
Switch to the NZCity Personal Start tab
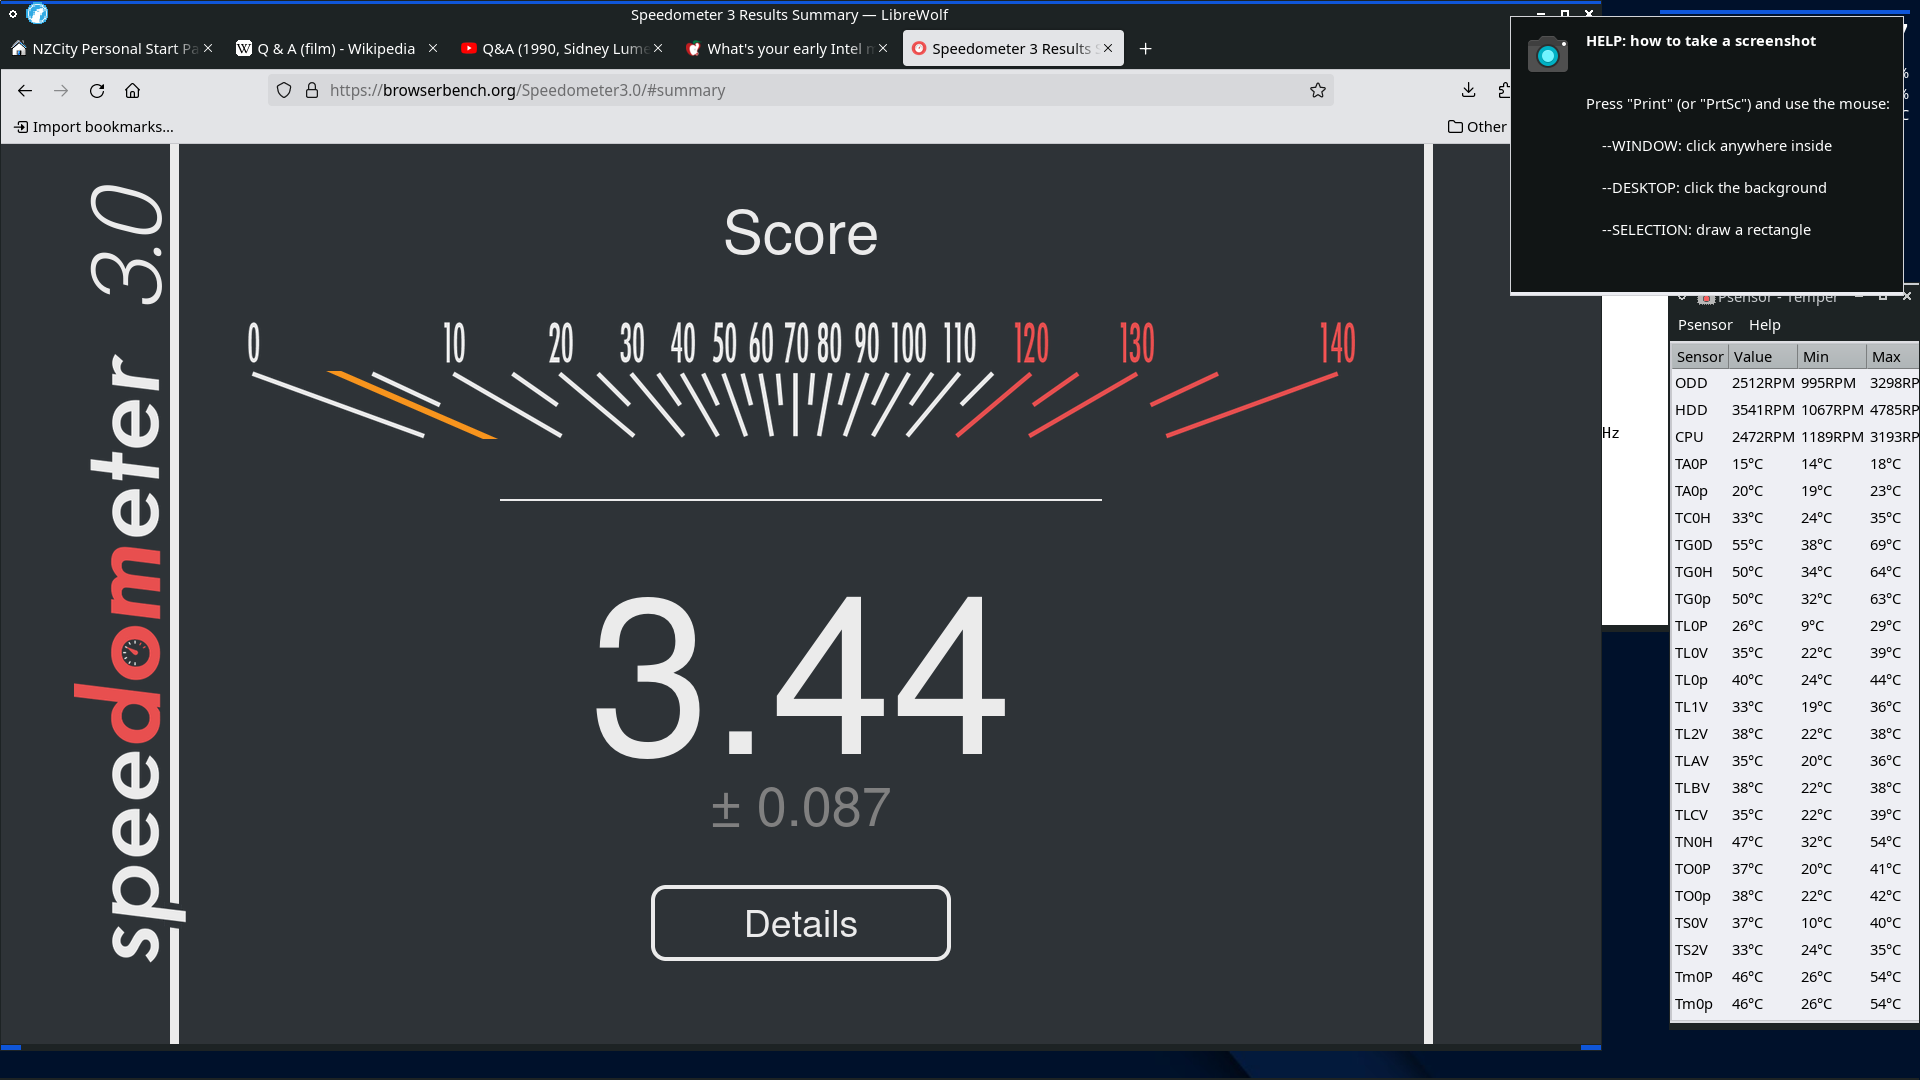[105, 48]
